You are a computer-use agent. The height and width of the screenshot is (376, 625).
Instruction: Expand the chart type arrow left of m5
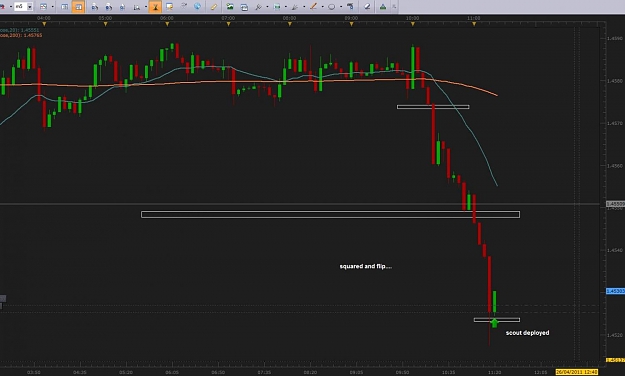[x=11, y=7]
